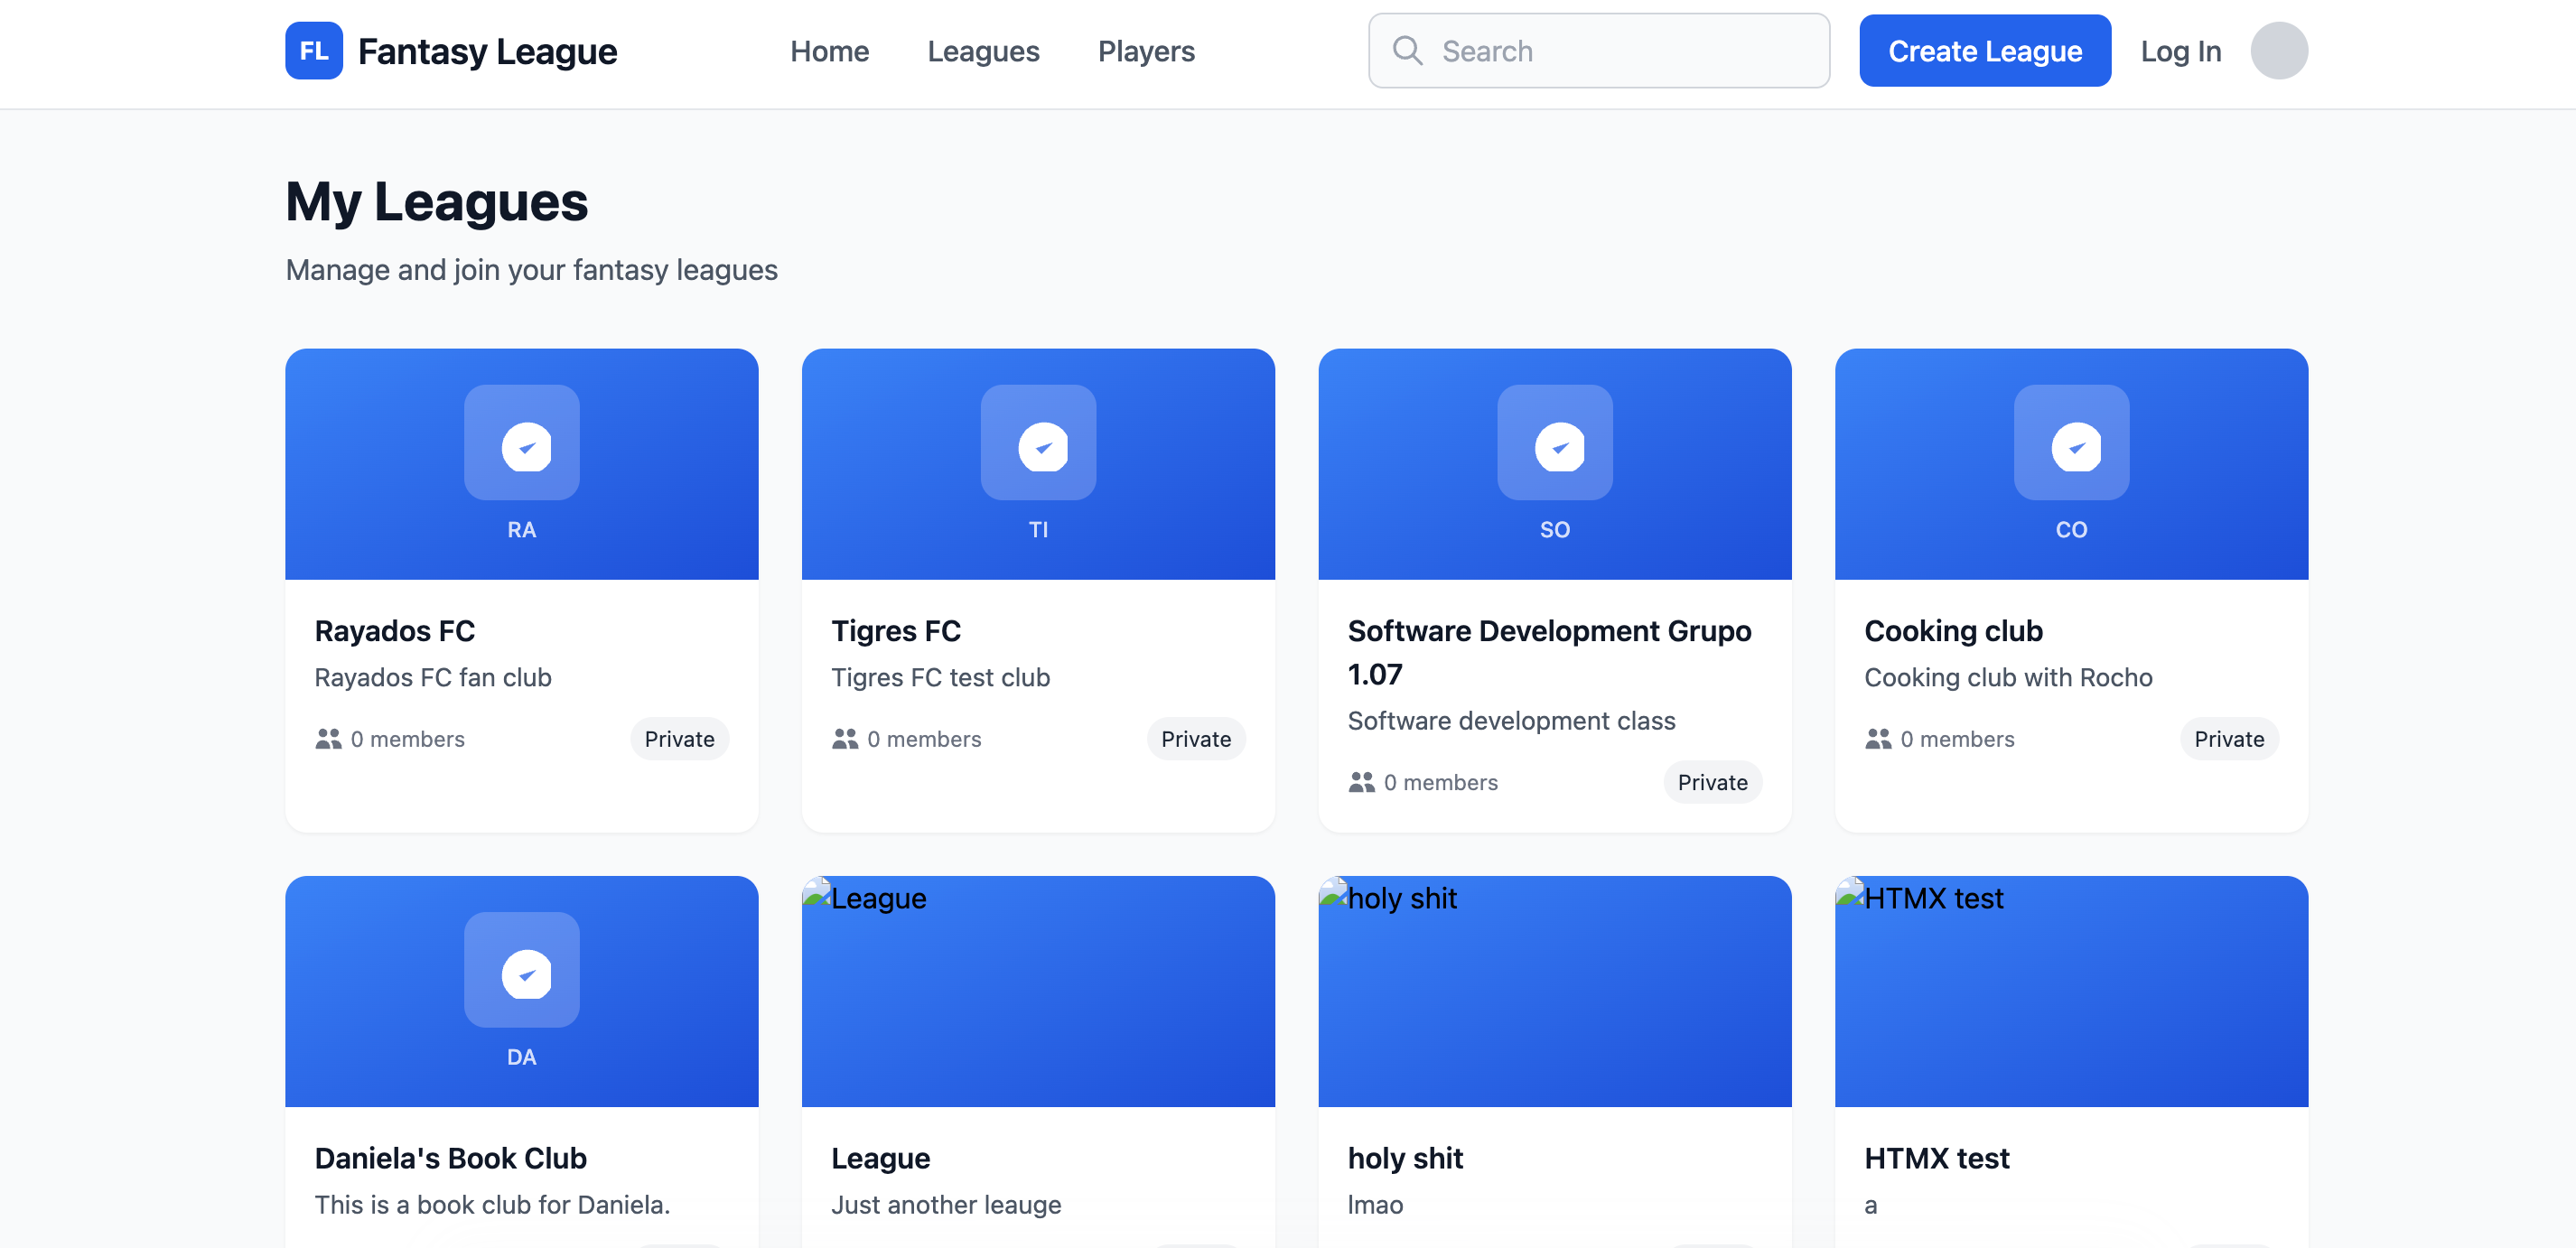2576x1248 pixels.
Task: Open the HTMX test league title
Action: click(1936, 1158)
